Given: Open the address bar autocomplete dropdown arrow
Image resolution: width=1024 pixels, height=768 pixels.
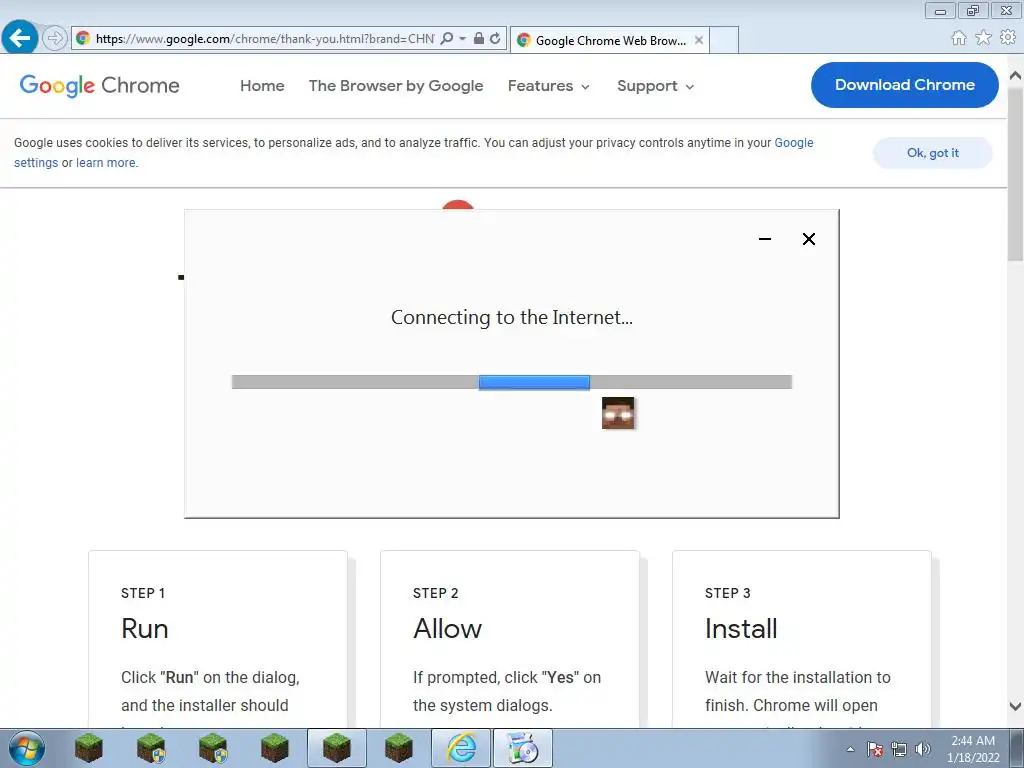Looking at the screenshot, I should (462, 39).
